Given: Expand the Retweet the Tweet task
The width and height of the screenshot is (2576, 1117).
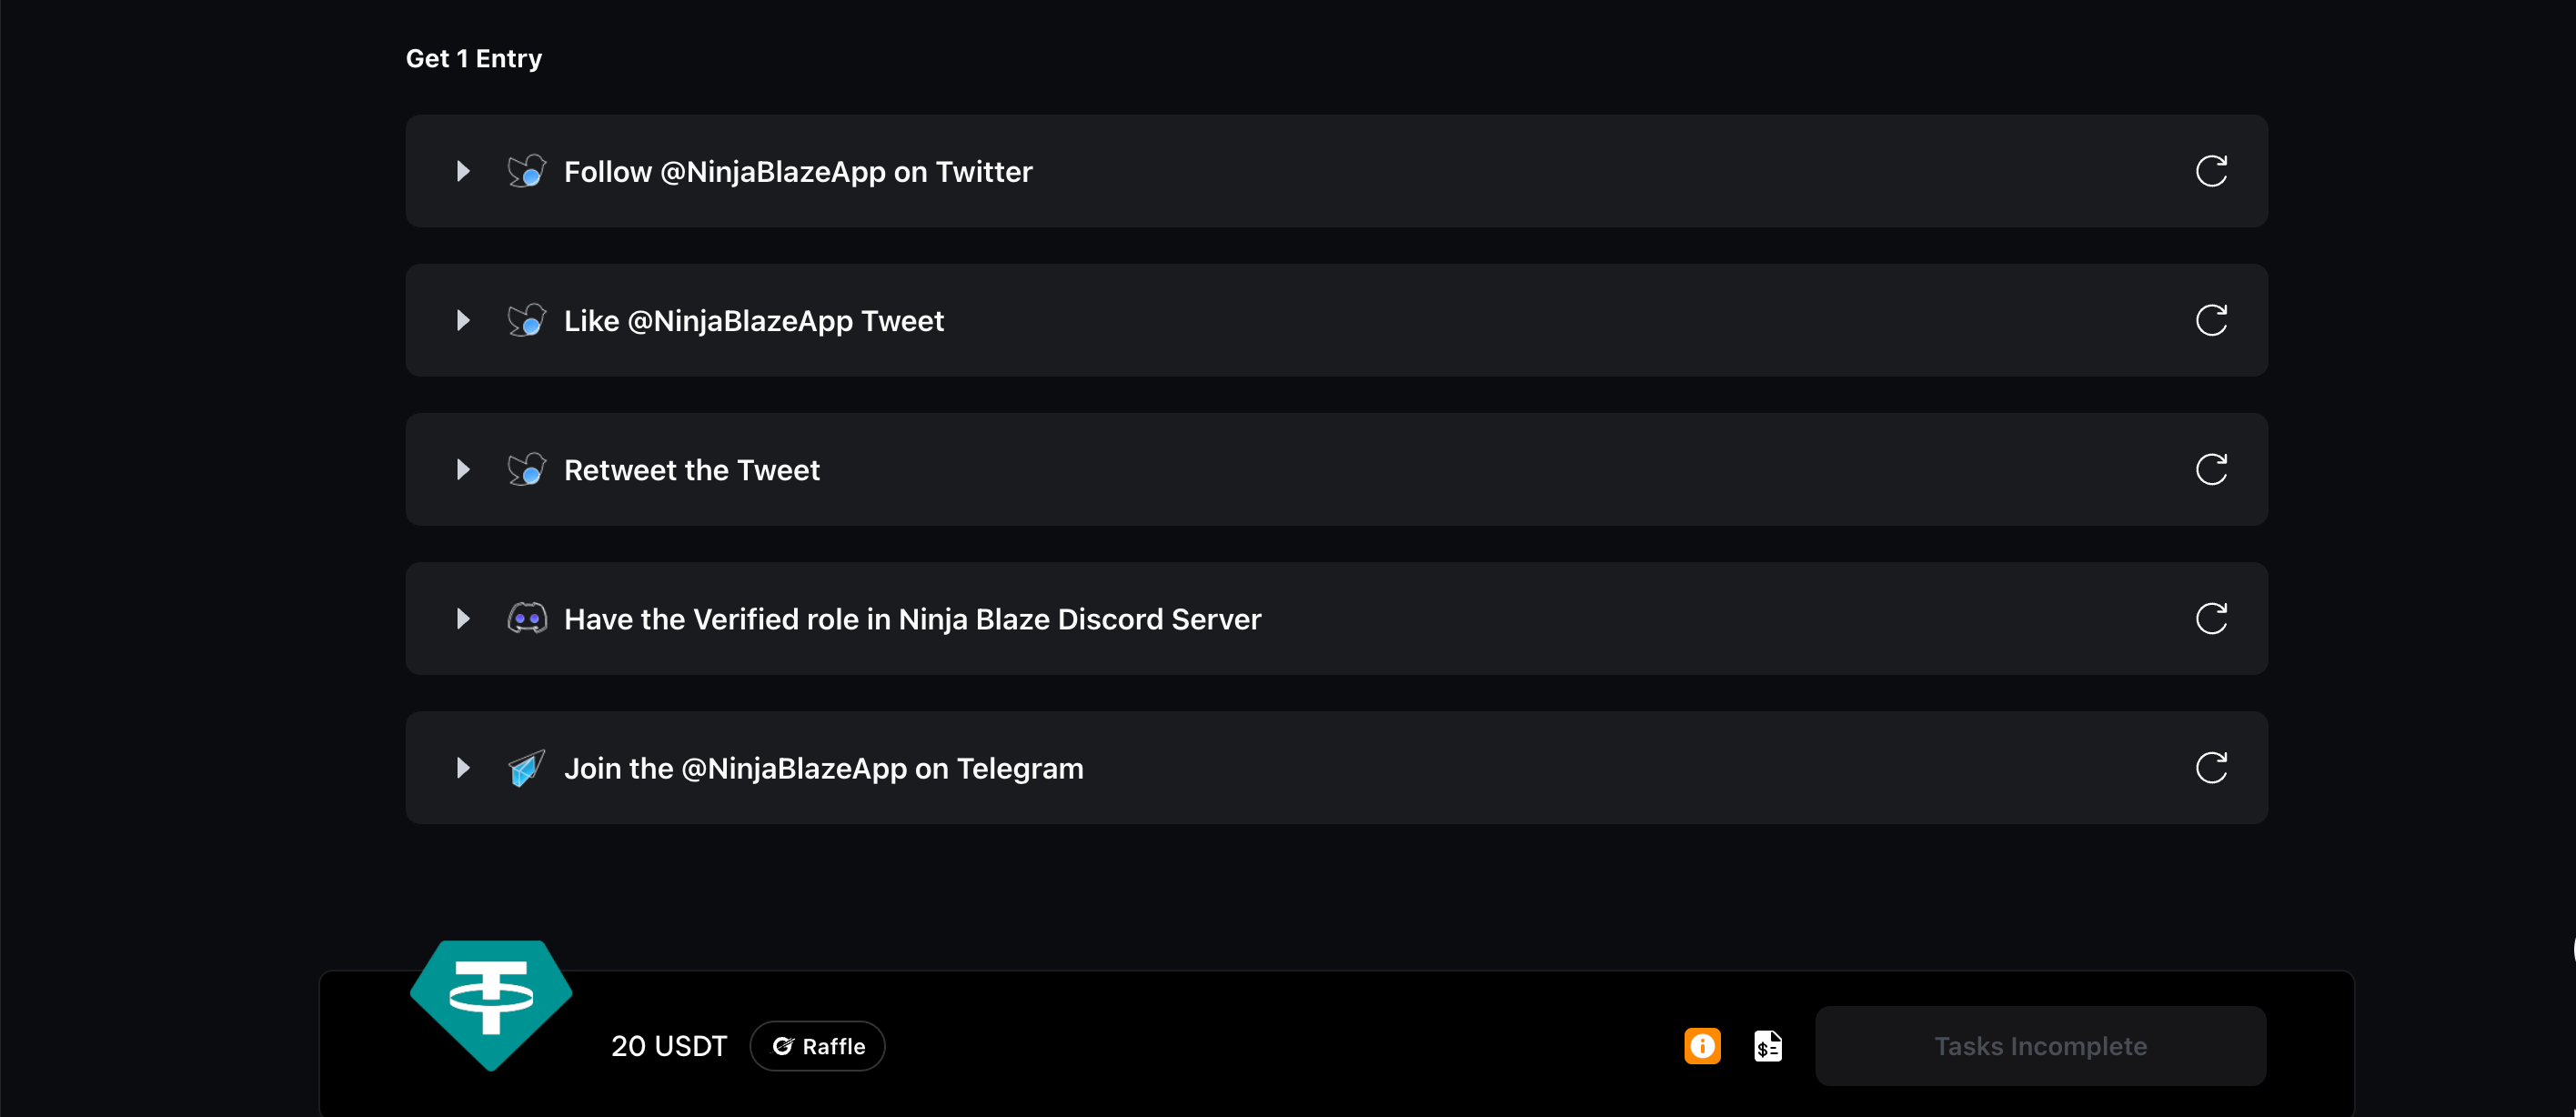Looking at the screenshot, I should (463, 469).
